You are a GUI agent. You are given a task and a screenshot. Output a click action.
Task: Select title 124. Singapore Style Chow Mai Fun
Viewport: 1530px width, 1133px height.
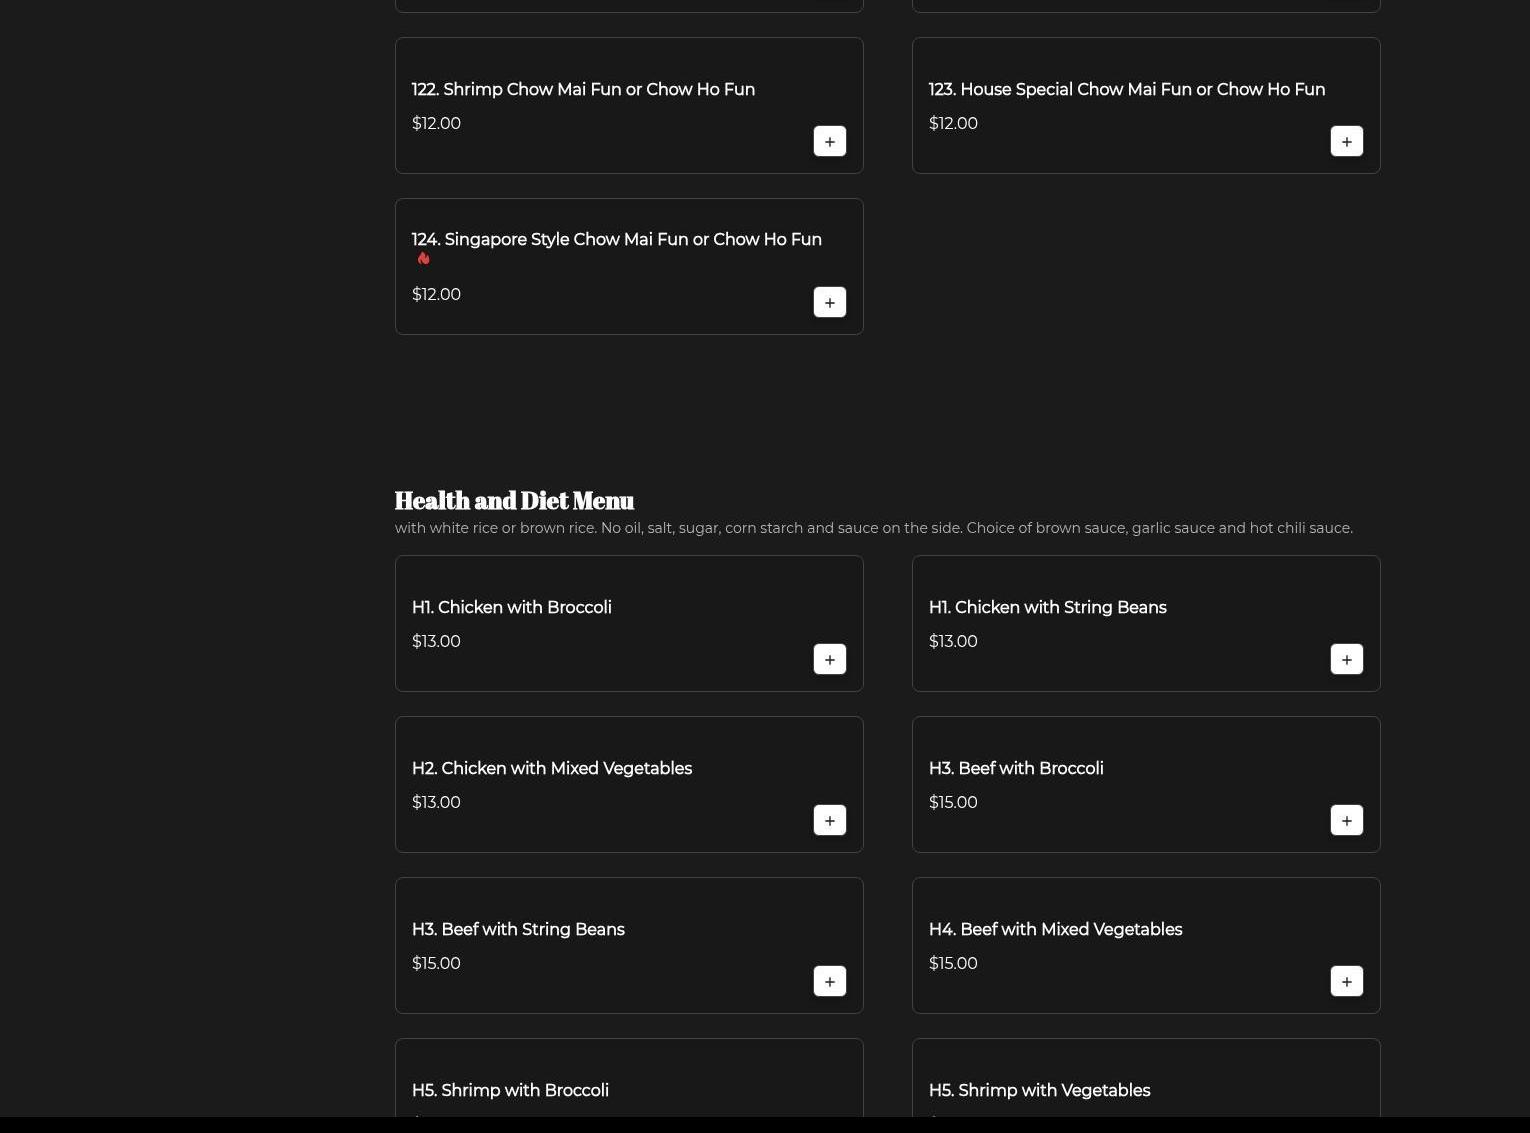[617, 239]
